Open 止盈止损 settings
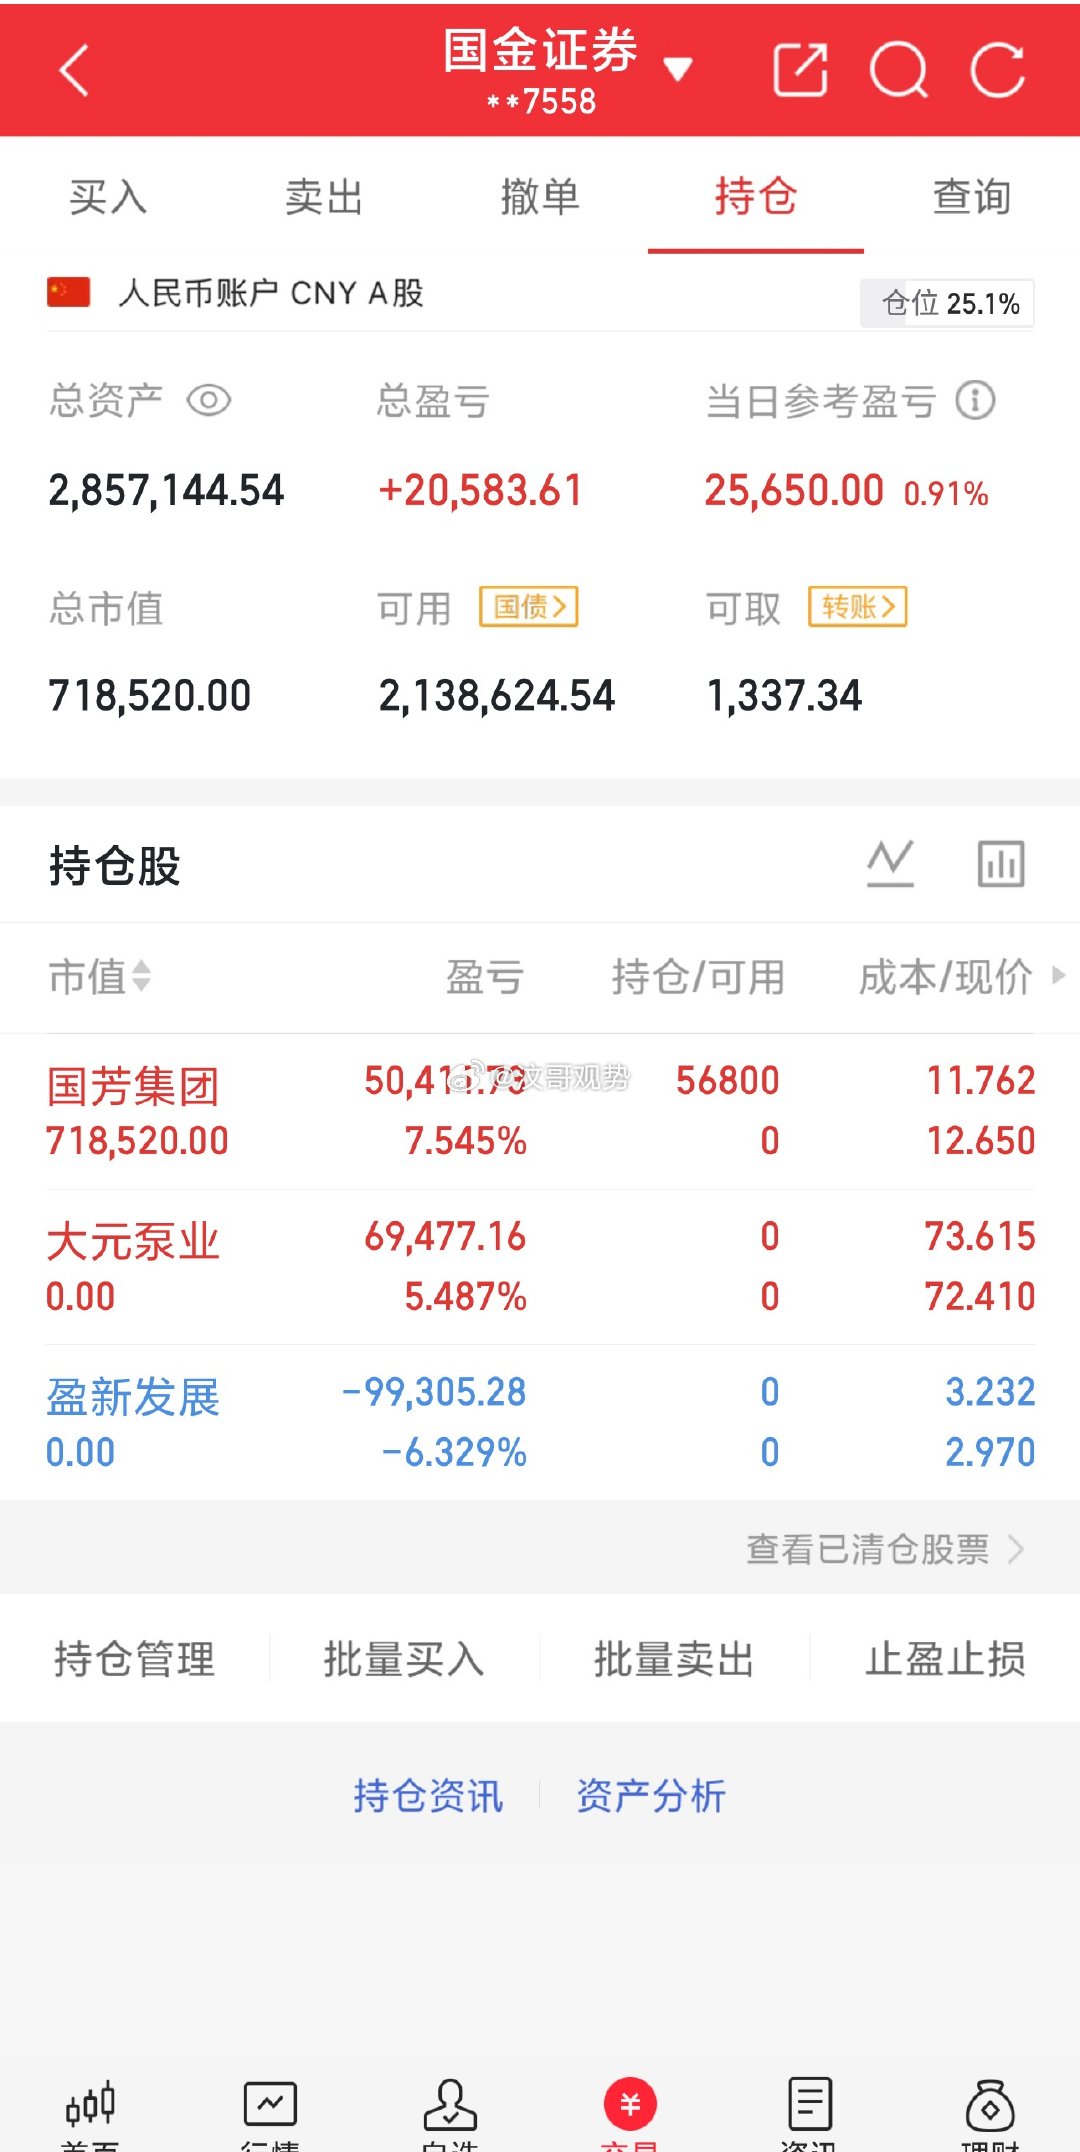Viewport: 1080px width, 2152px height. 945,1659
